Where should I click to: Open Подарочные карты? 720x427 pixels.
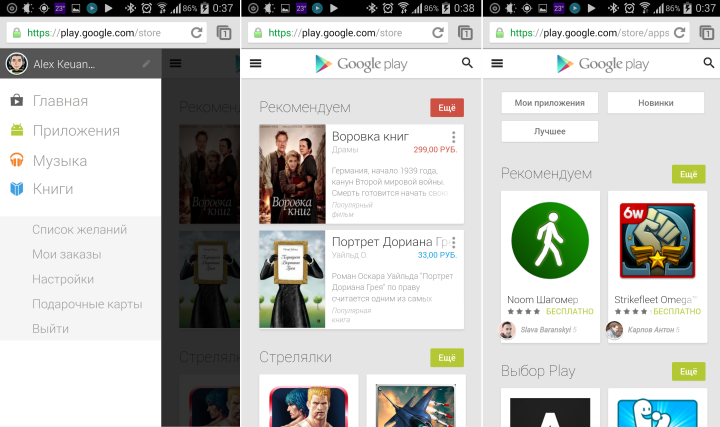click(x=87, y=304)
